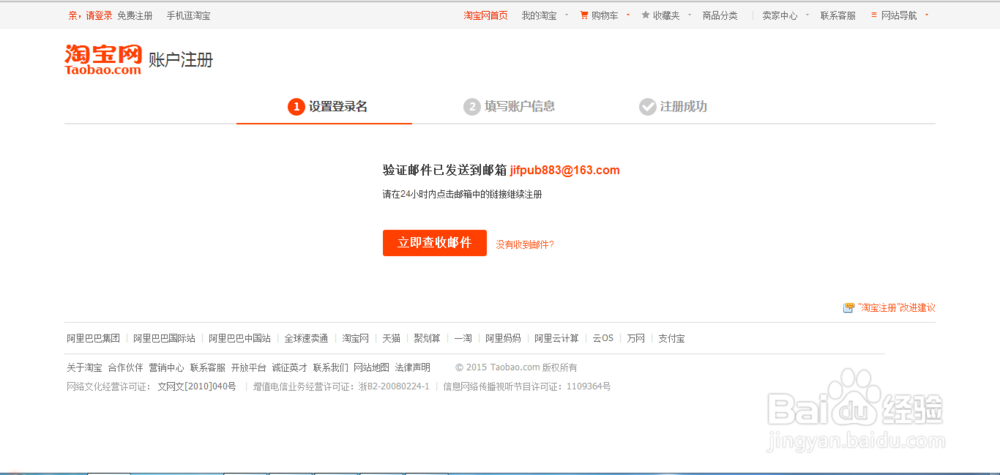Click the shopping cart icon

(584, 15)
